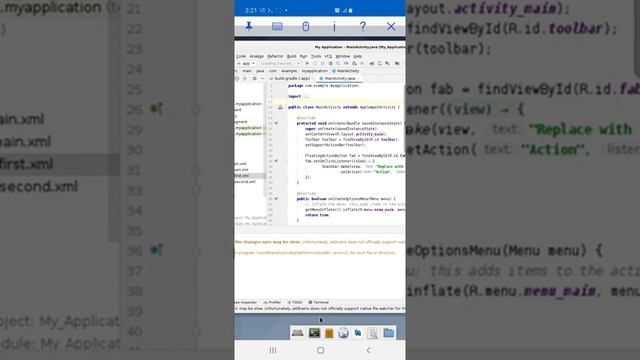The height and width of the screenshot is (360, 640).
Task: Select the second.xml file in tree
Action: point(245,182)
